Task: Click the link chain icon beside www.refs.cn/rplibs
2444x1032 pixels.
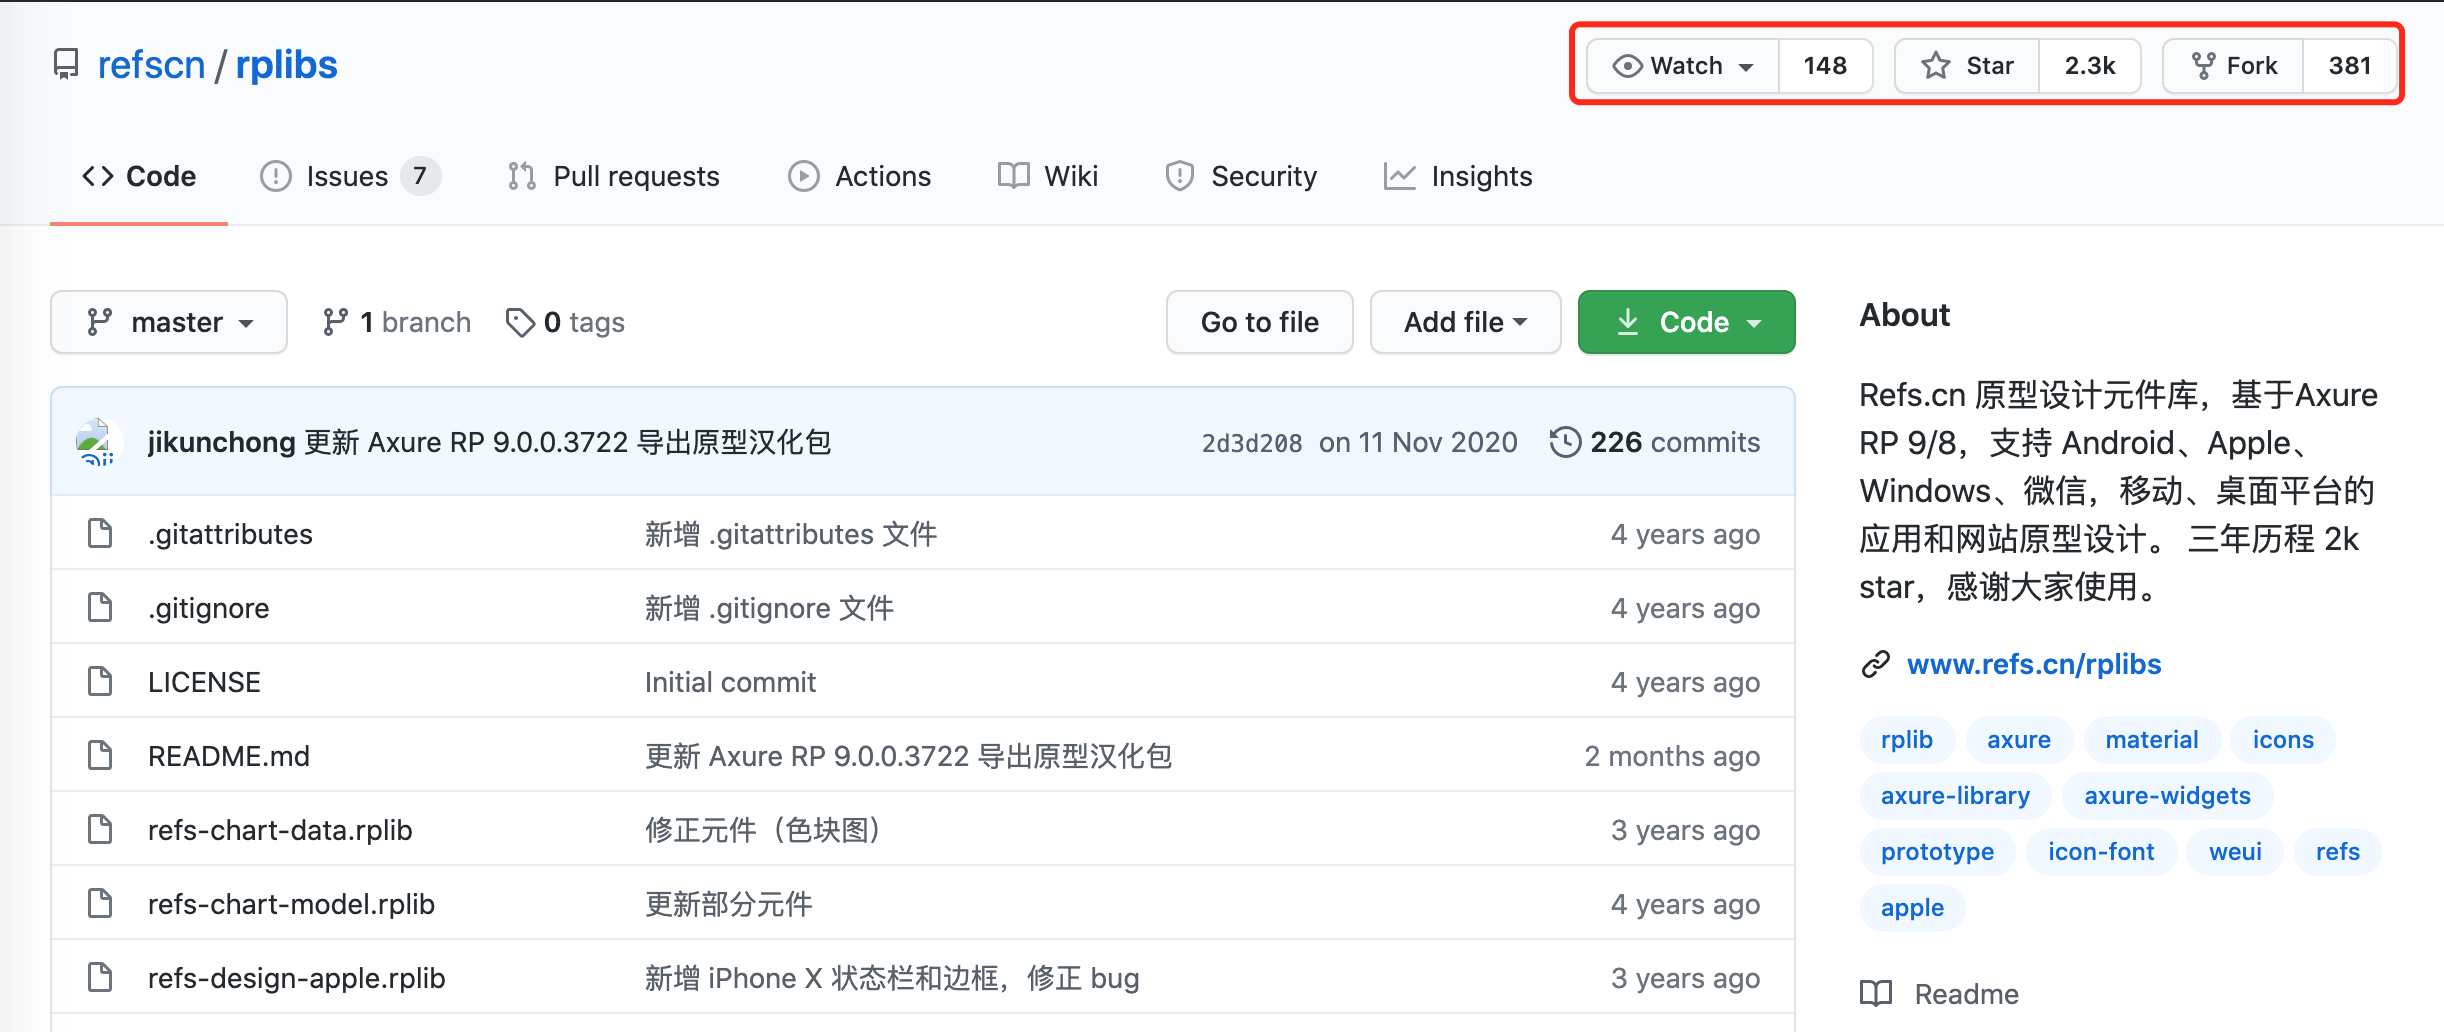Action: (x=1876, y=664)
